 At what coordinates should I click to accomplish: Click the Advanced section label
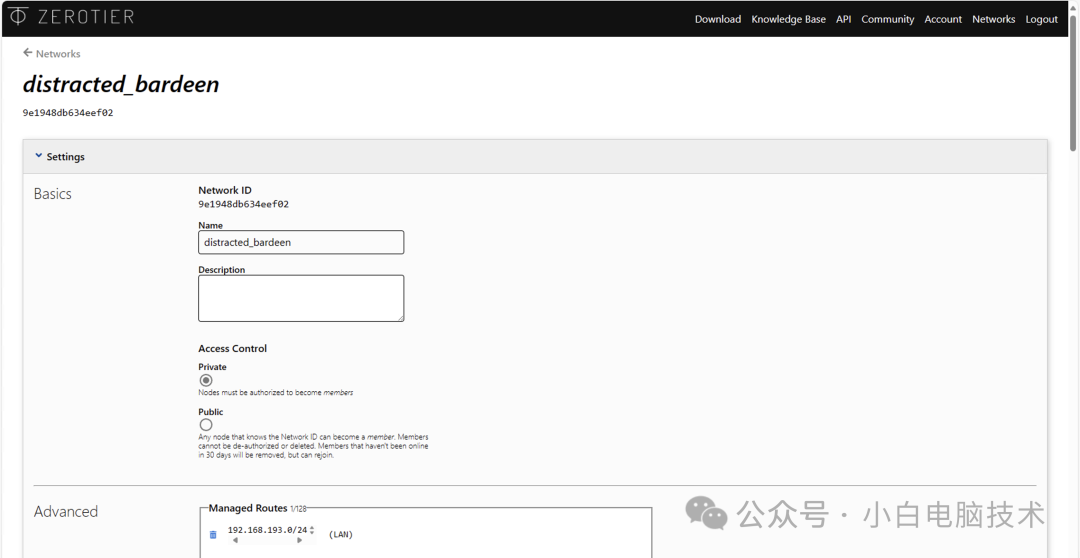coord(66,511)
